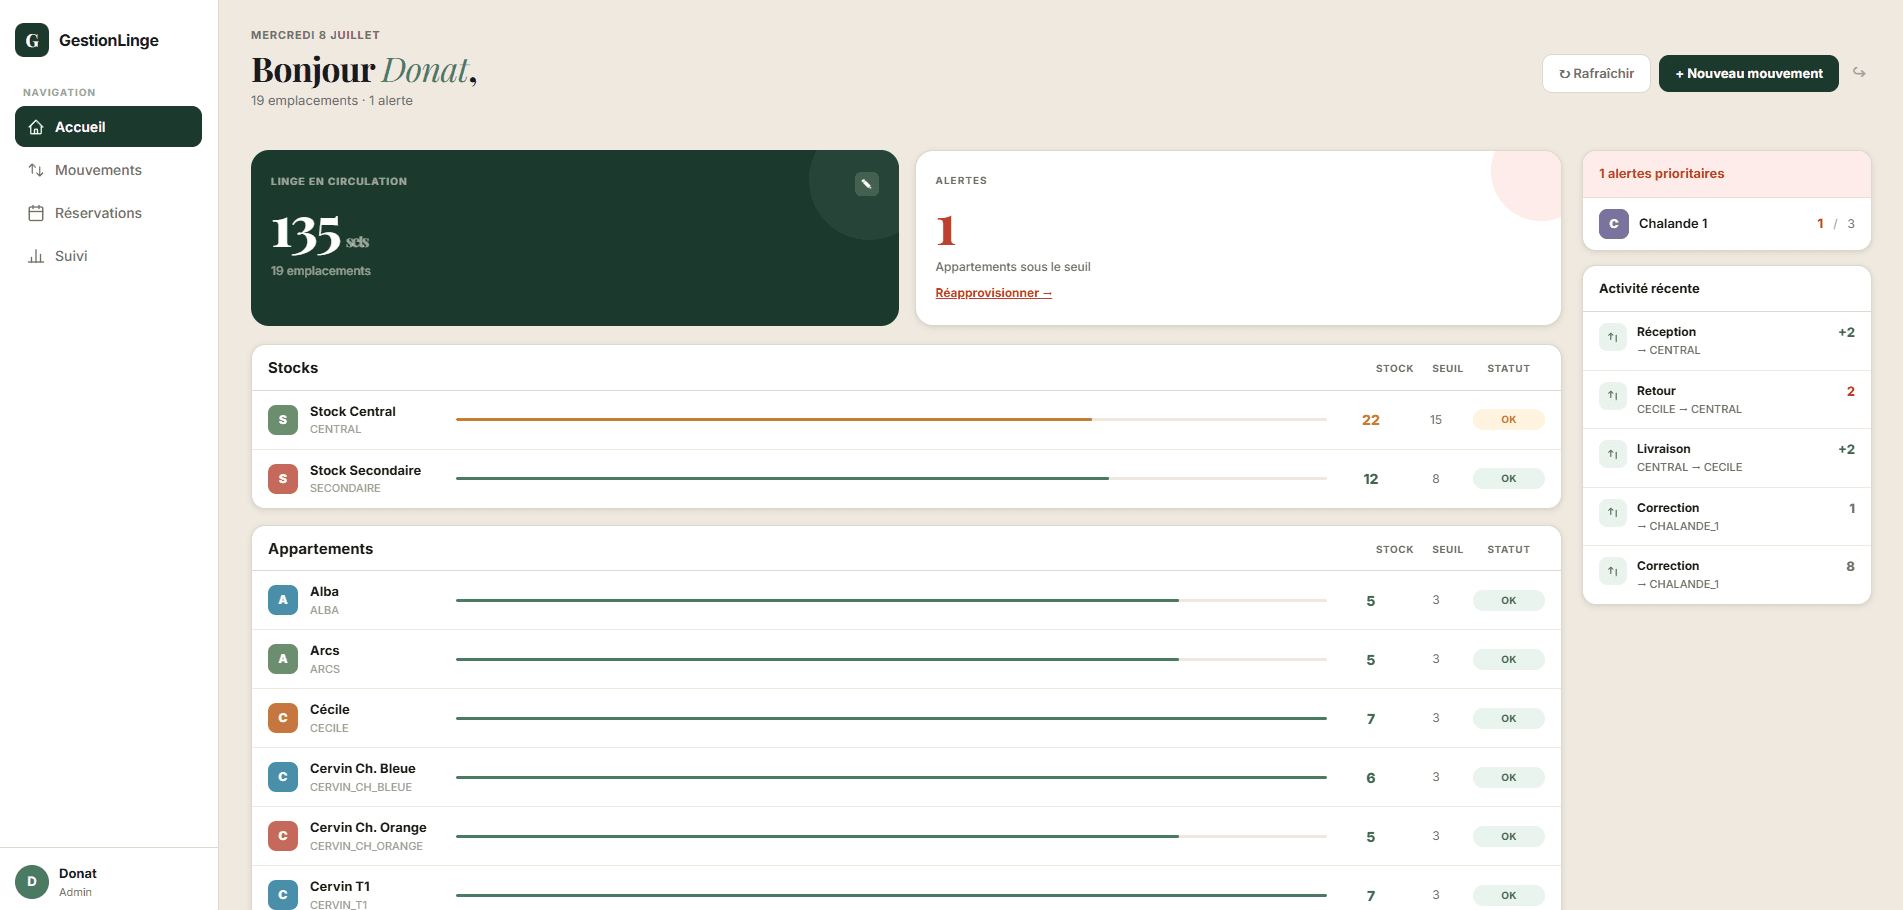Click stock value 22 of Stock Central

click(x=1371, y=420)
